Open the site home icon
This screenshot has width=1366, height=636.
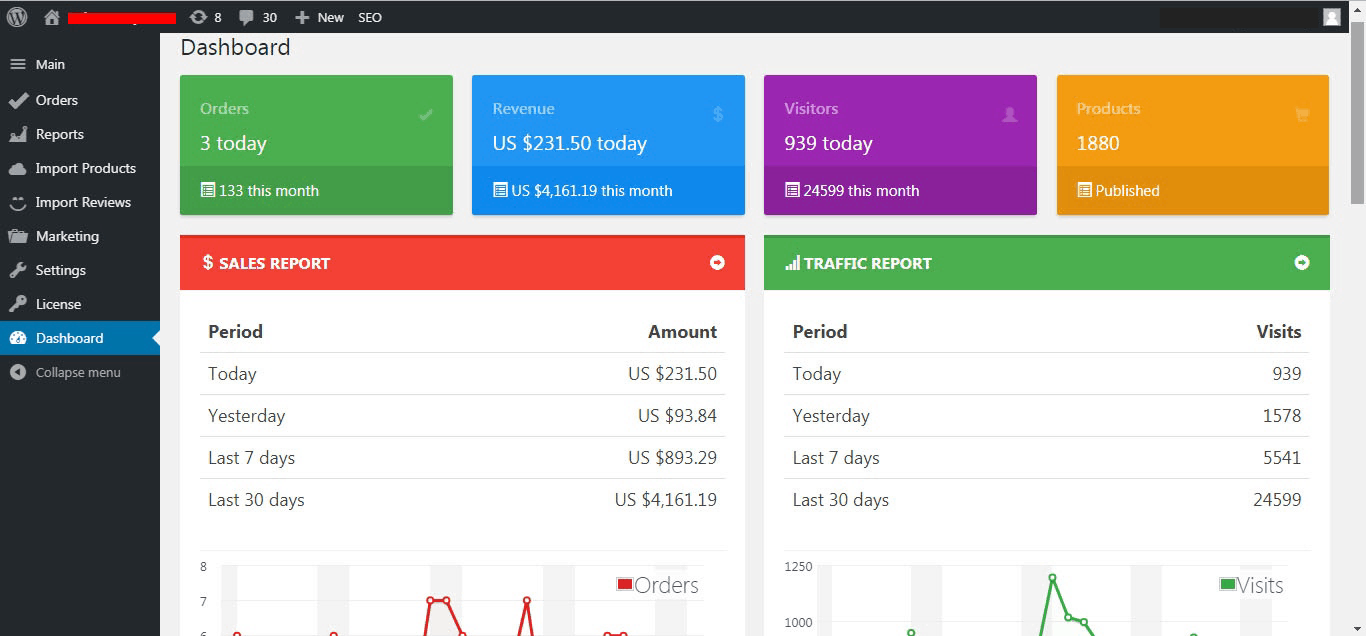pos(52,17)
